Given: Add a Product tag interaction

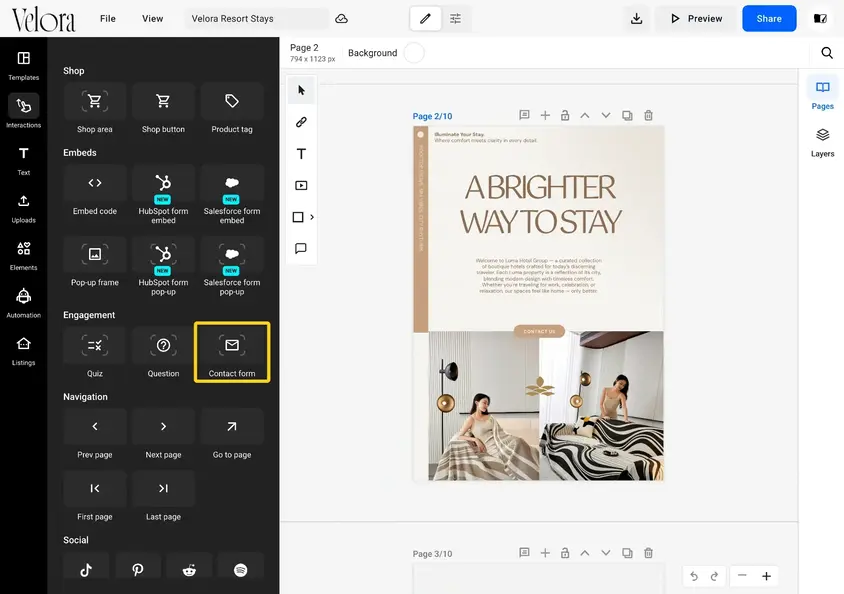Looking at the screenshot, I should pyautogui.click(x=232, y=109).
